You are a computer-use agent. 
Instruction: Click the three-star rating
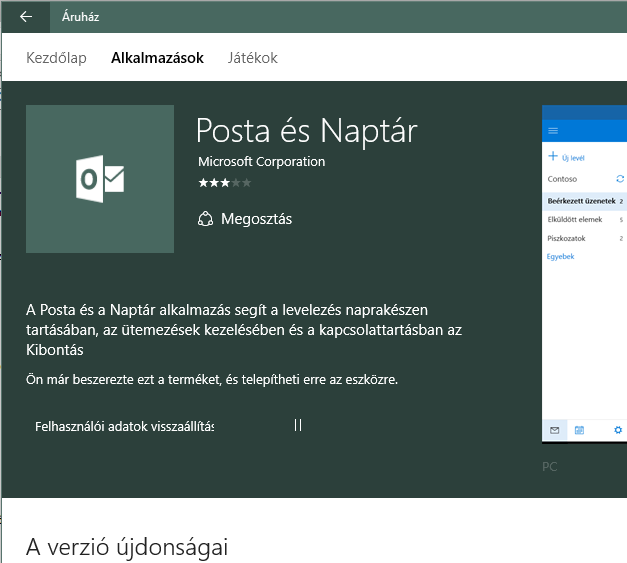tap(225, 183)
